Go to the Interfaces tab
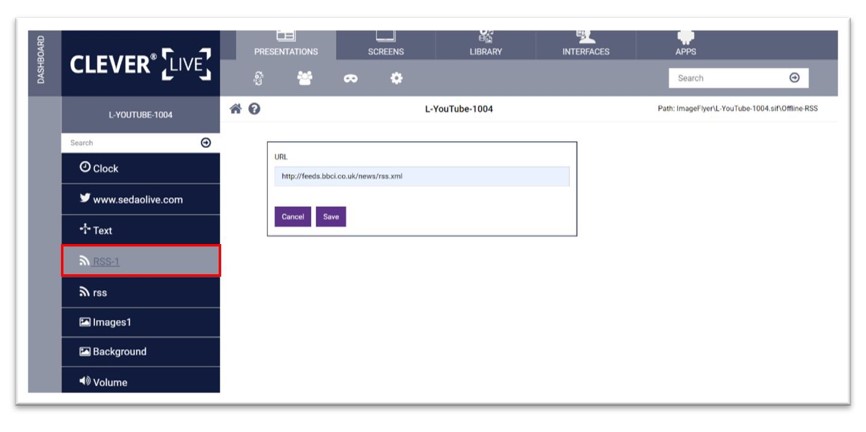 585,45
